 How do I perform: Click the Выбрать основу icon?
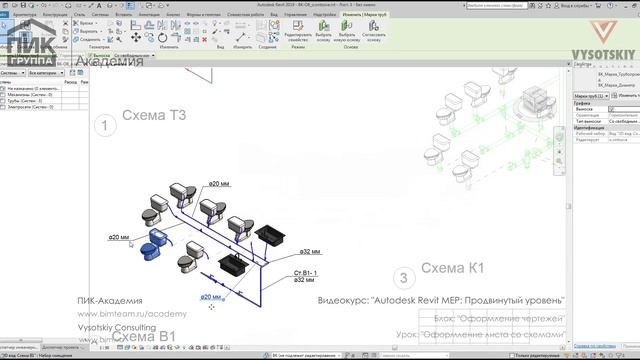pyautogui.click(x=324, y=26)
